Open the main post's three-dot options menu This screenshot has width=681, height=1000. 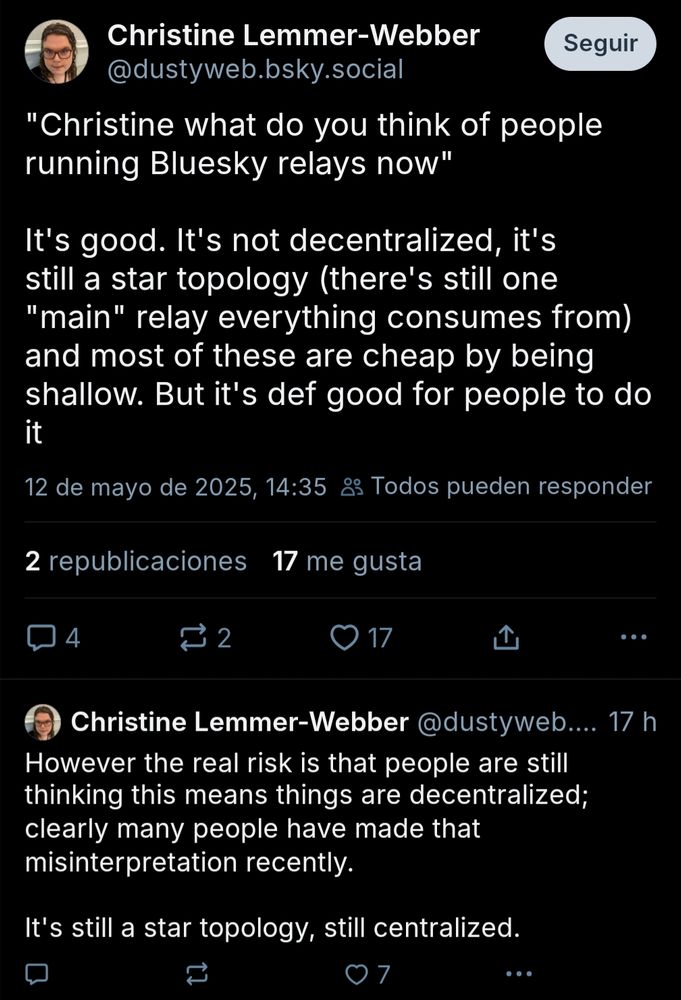pos(634,636)
